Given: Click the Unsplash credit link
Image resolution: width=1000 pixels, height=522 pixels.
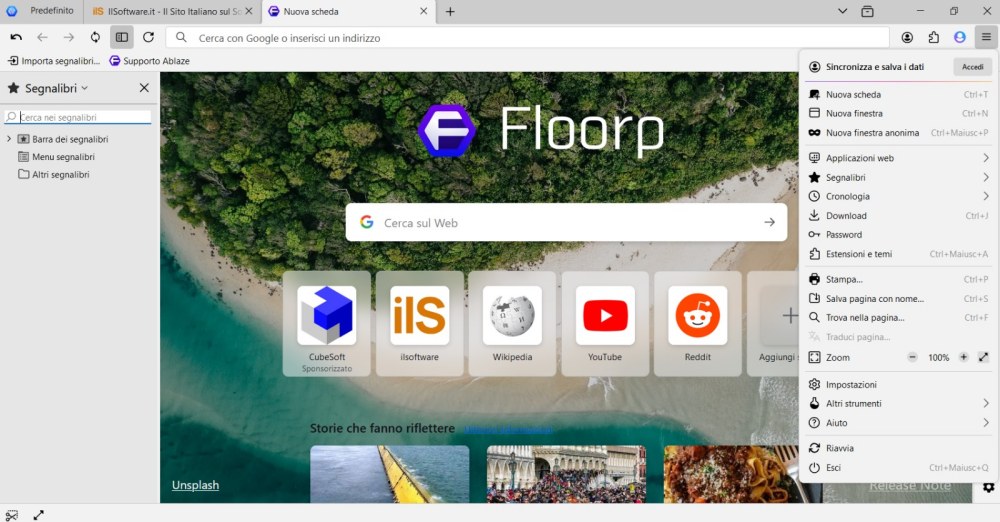Looking at the screenshot, I should (195, 485).
